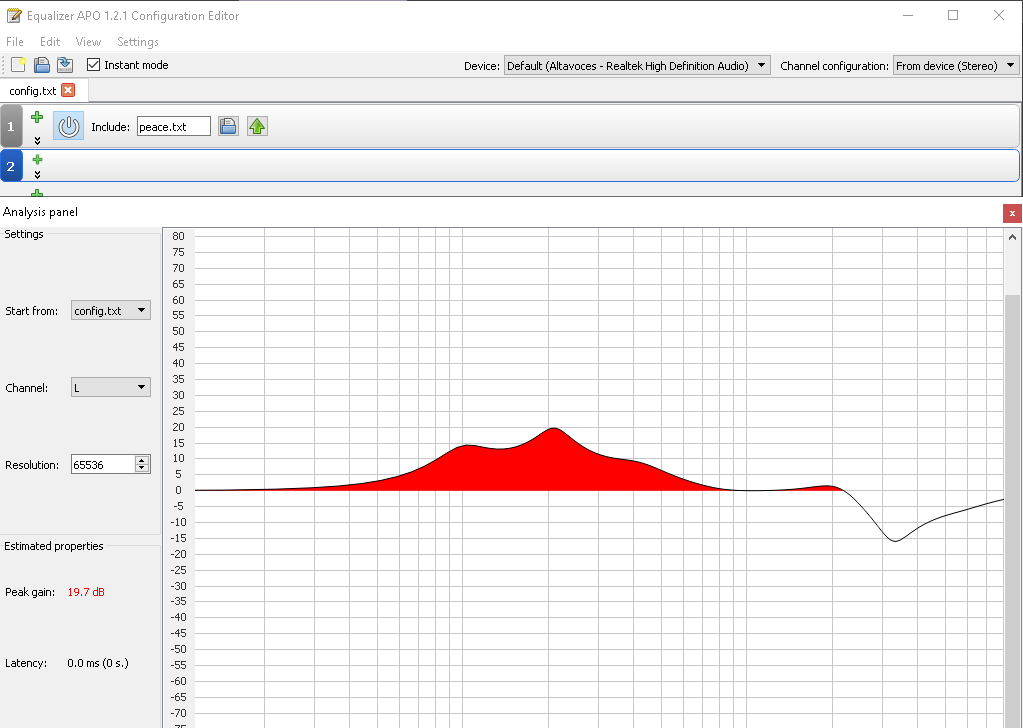Minimize the Configuration Editor window
Image resolution: width=1023 pixels, height=728 pixels.
908,15
